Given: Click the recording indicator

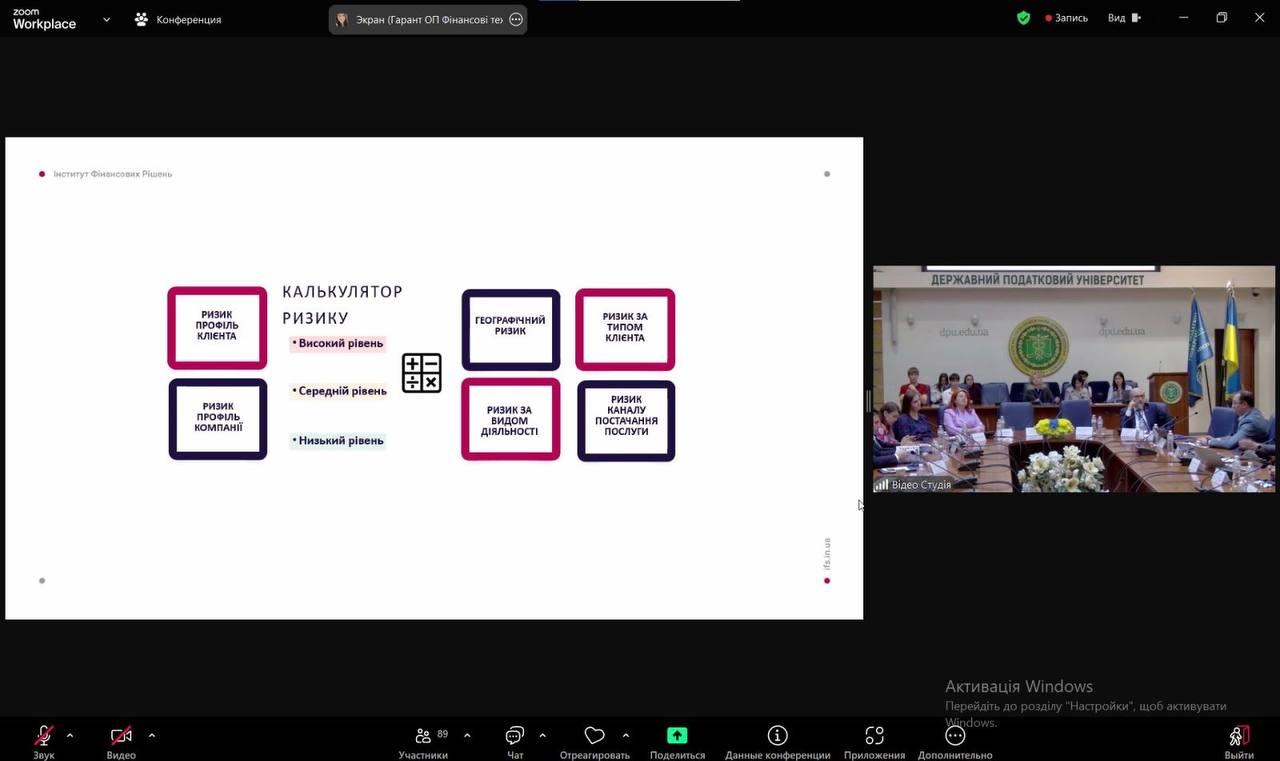Looking at the screenshot, I should pos(1066,18).
